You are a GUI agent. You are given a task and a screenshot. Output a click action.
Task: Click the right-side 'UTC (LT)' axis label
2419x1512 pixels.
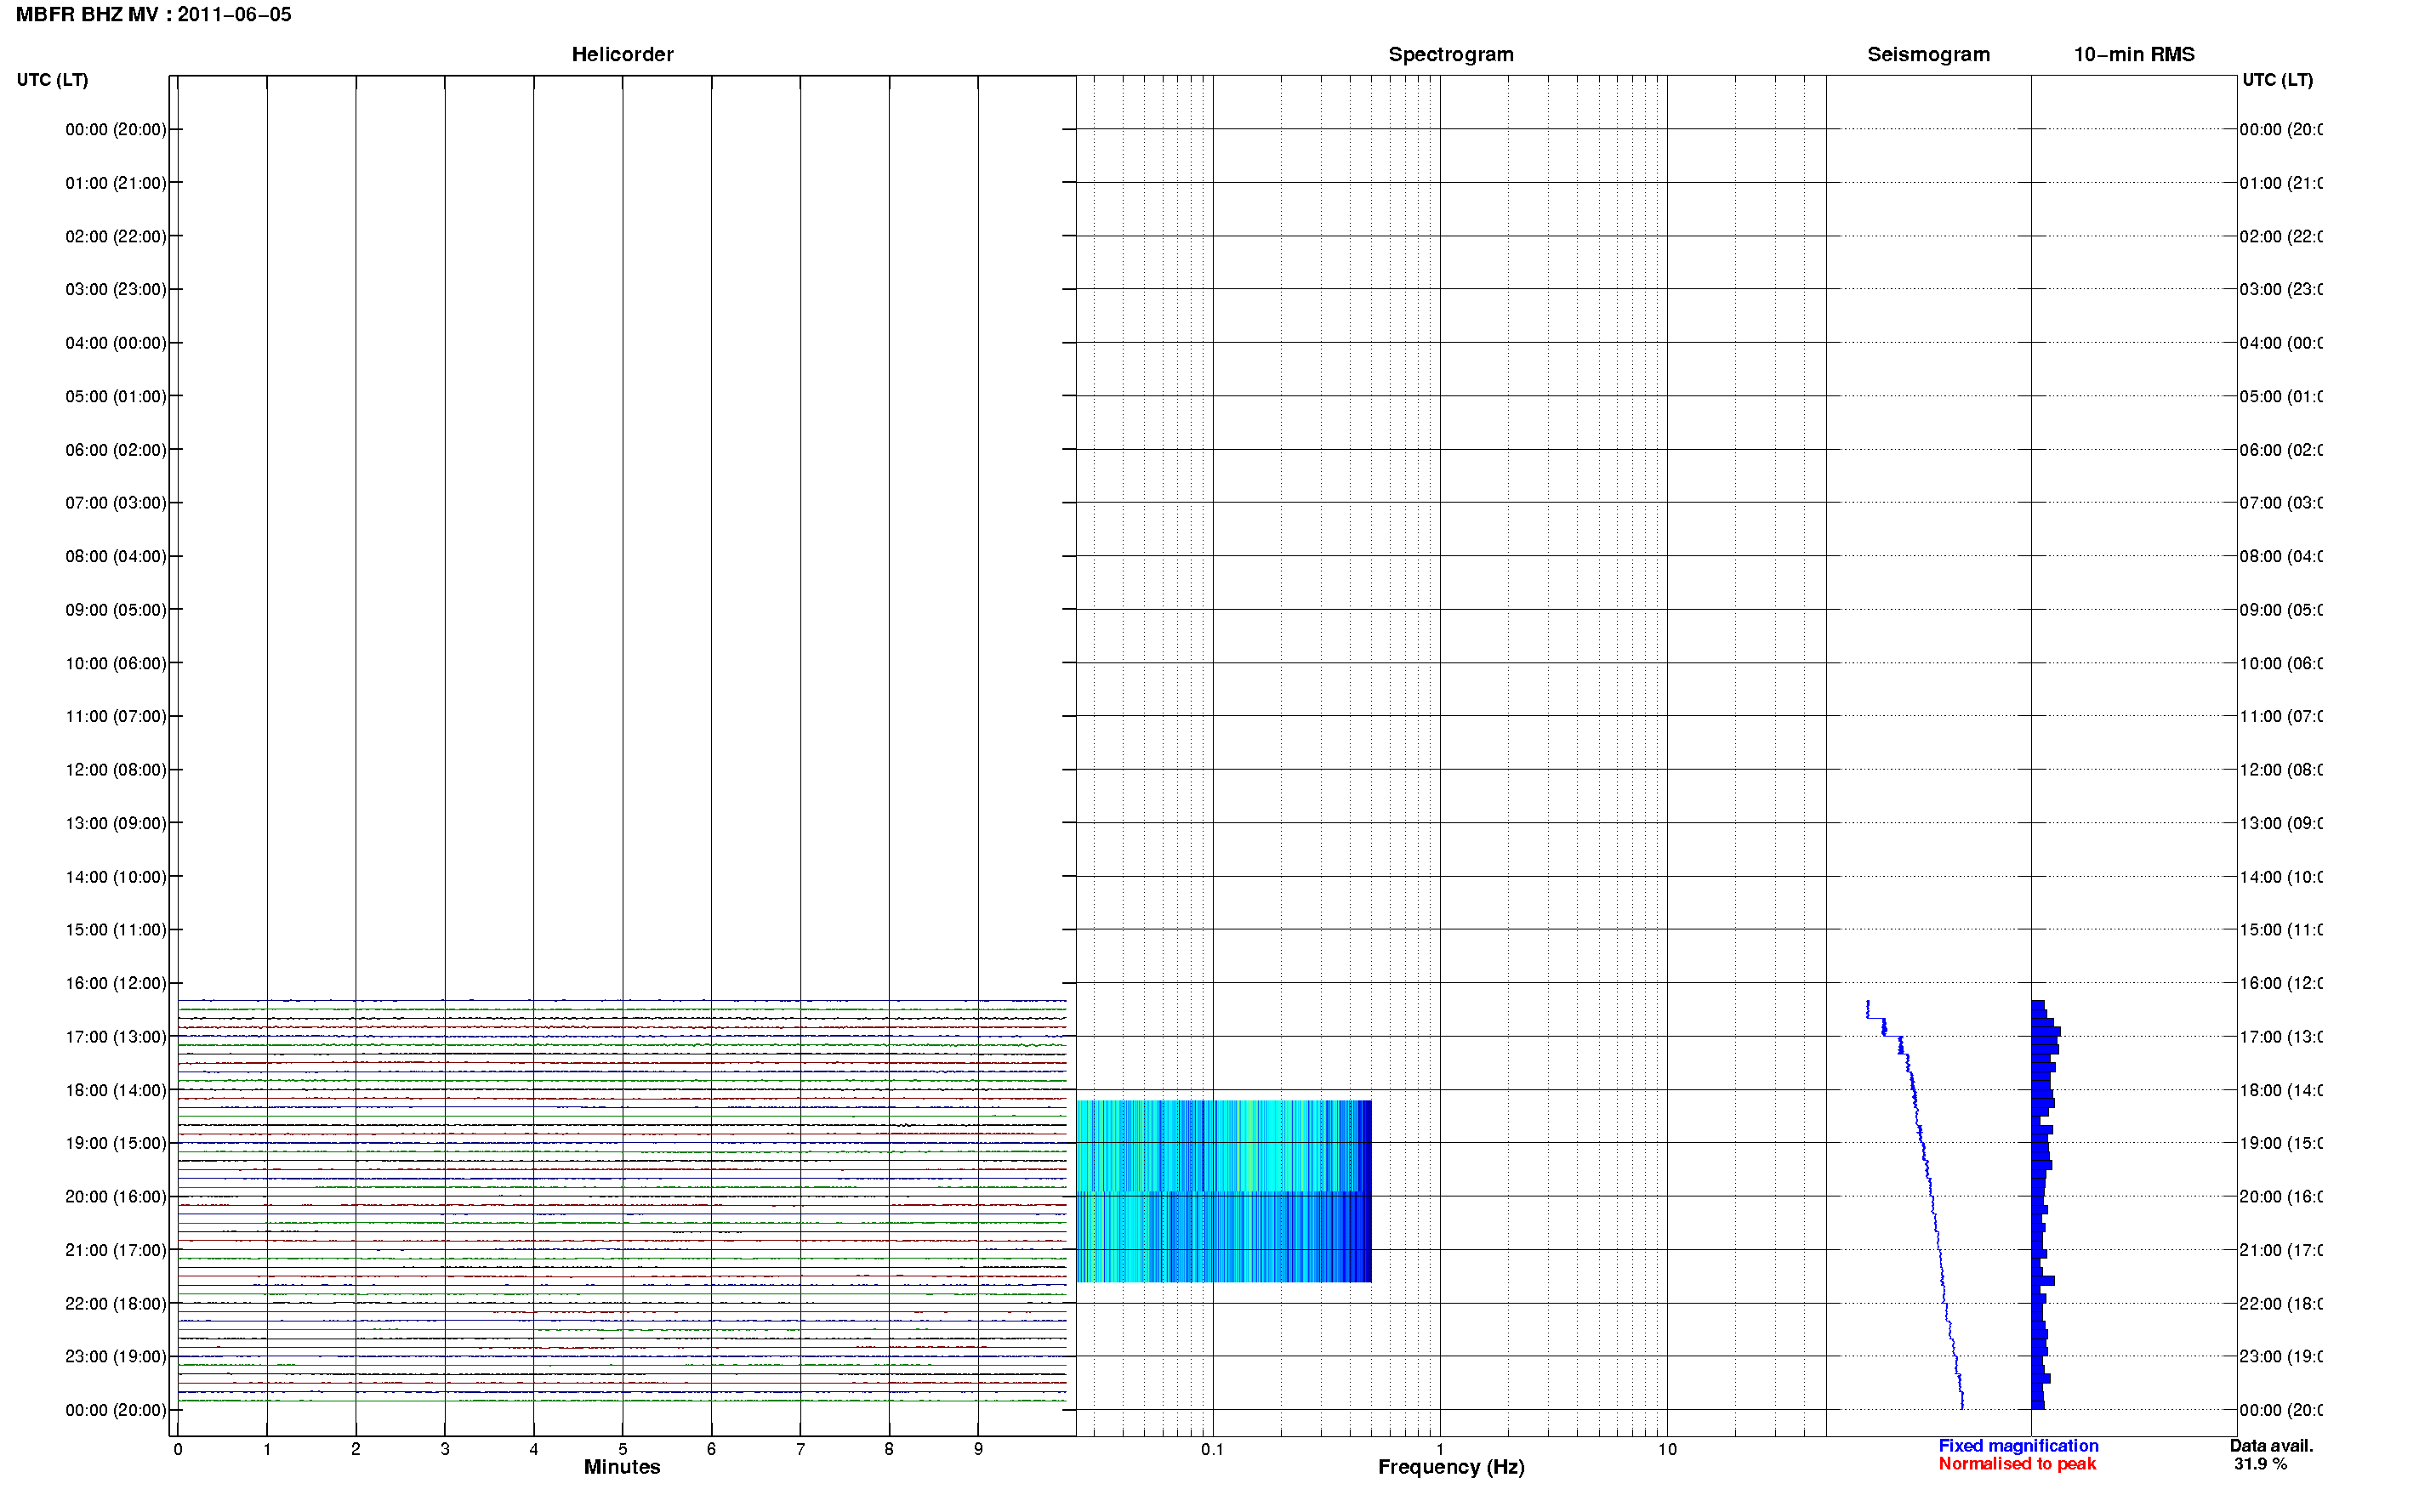pyautogui.click(x=2277, y=80)
